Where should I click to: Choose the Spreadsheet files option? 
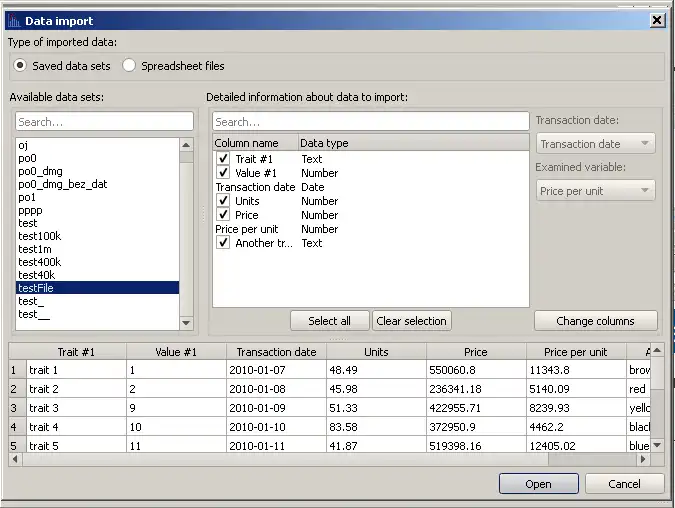pos(130,66)
